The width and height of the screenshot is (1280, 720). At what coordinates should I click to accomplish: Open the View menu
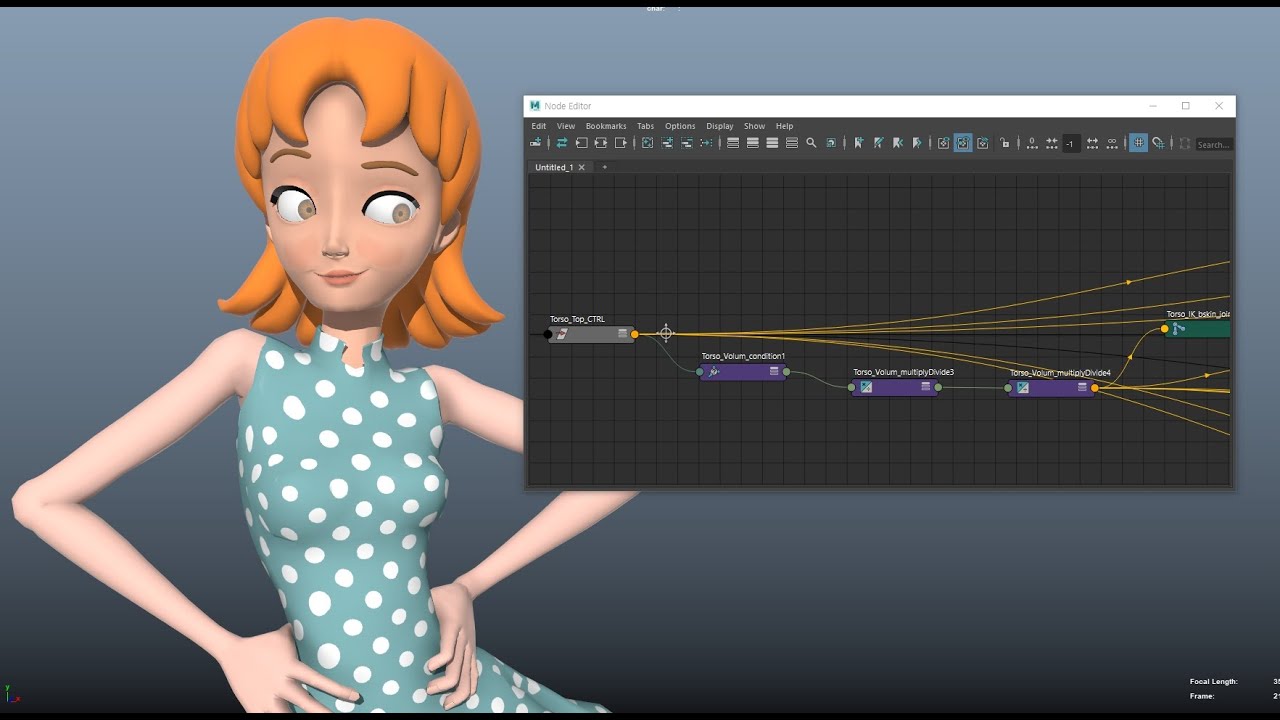[566, 126]
